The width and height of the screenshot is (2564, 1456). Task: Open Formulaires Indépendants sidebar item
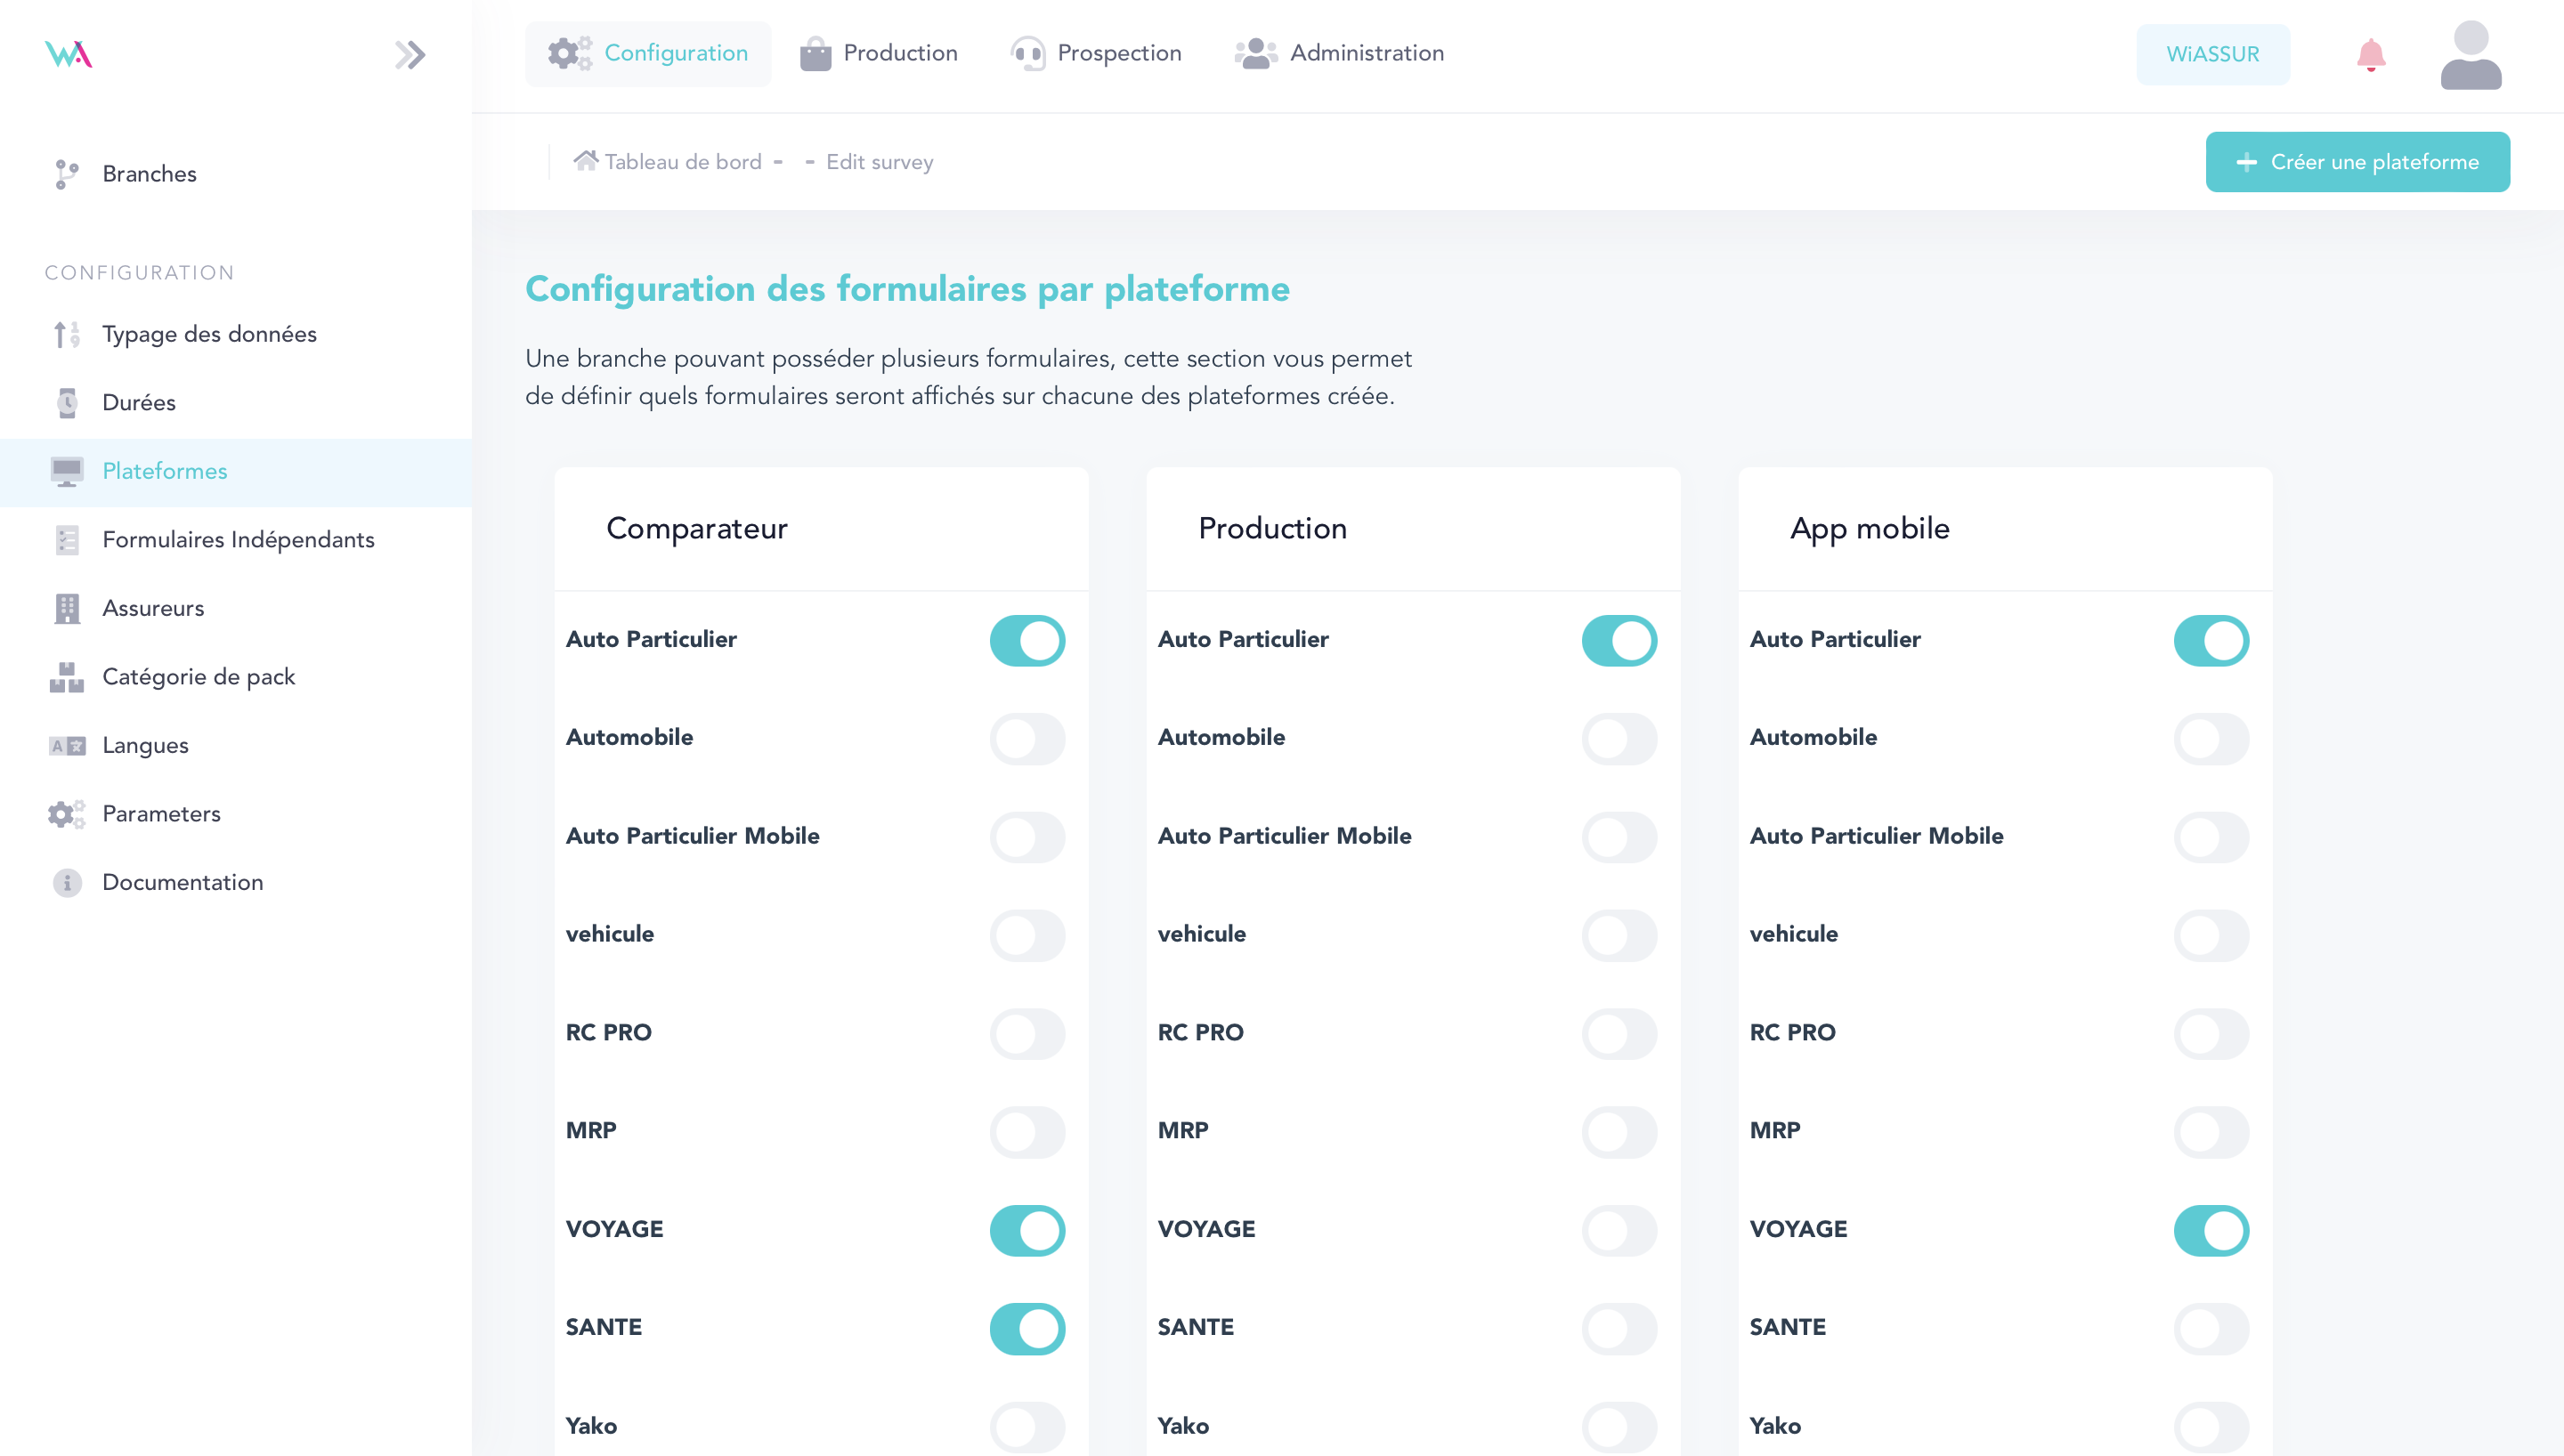coord(238,540)
